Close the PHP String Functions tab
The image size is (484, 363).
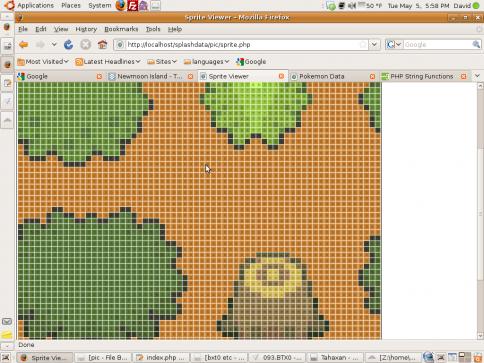point(463,76)
